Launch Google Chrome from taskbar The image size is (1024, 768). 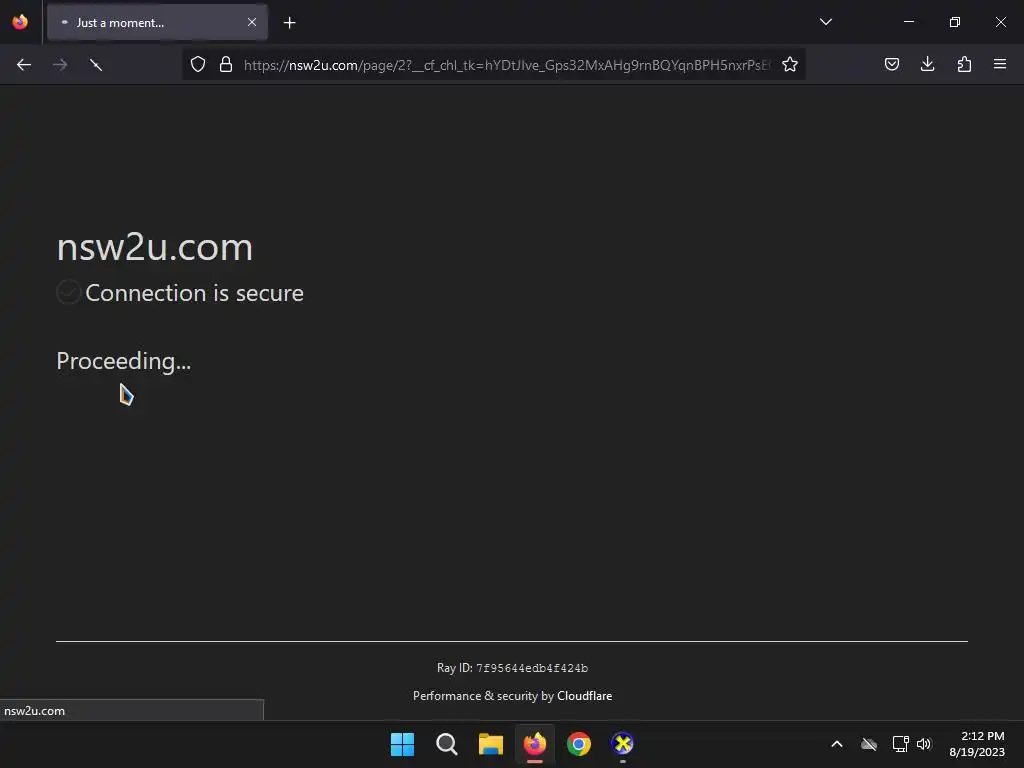(x=579, y=744)
